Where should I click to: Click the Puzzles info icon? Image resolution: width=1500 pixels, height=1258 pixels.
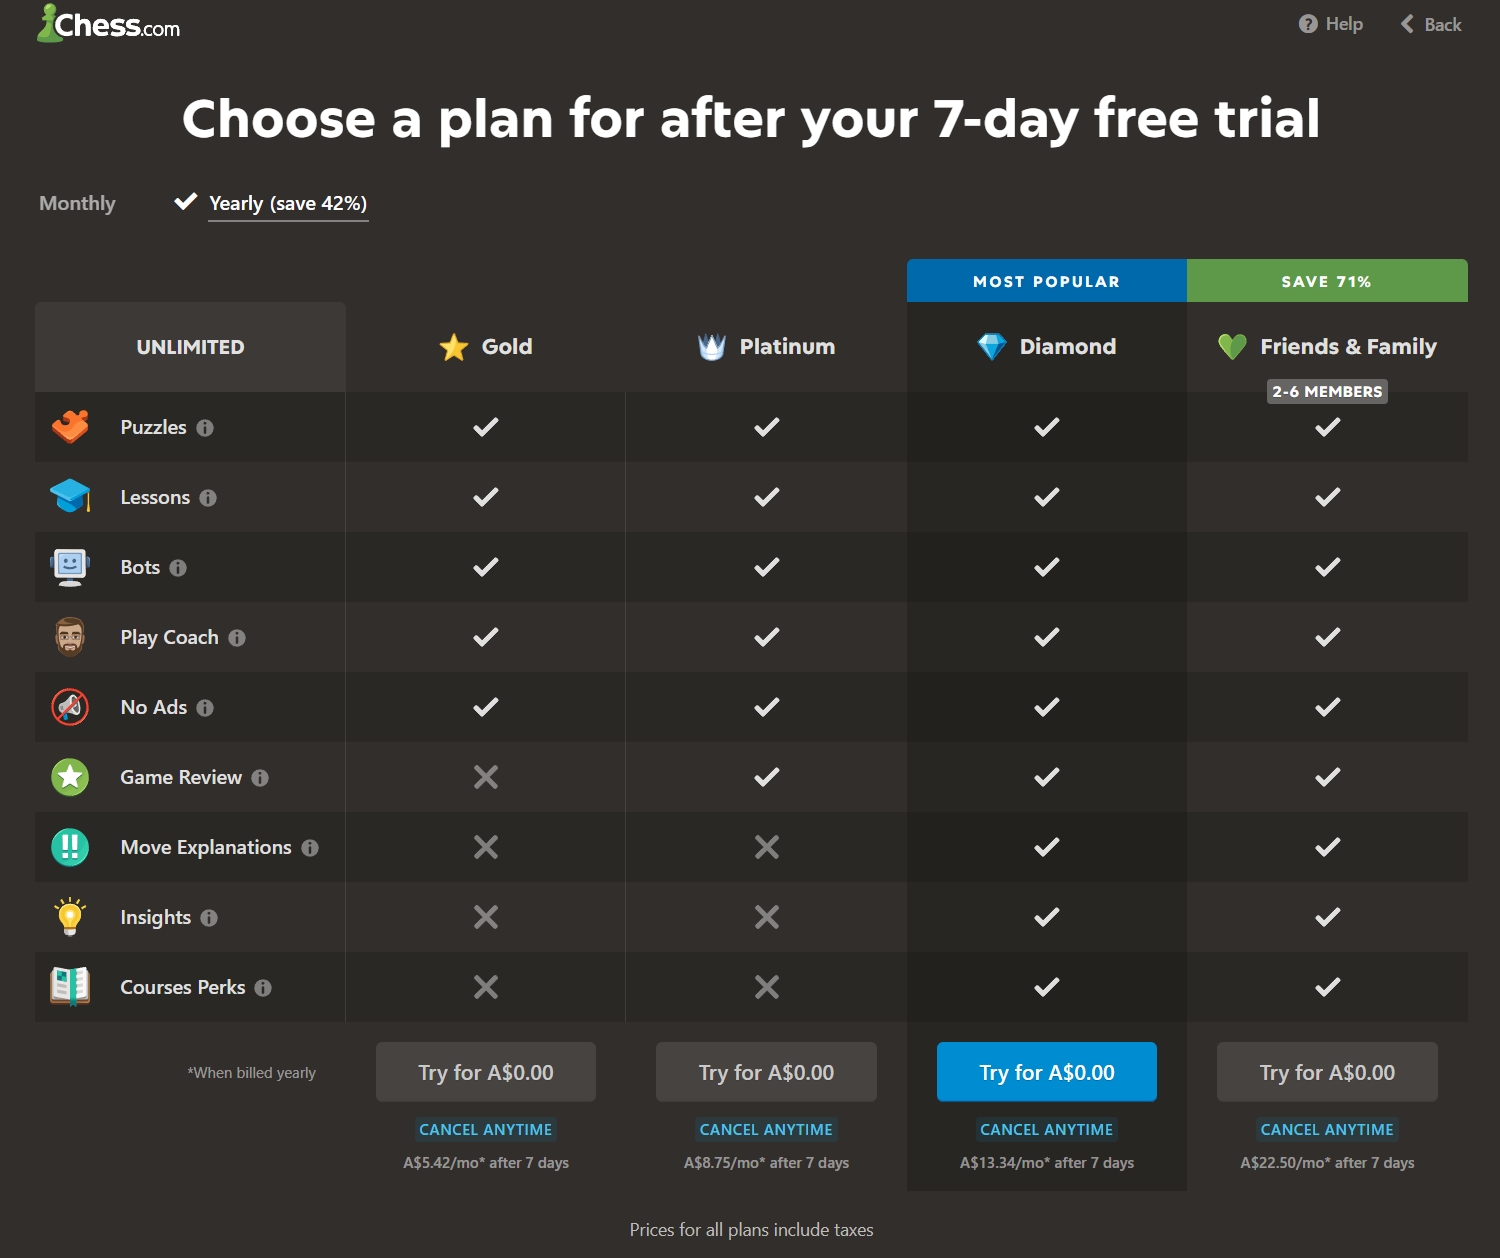click(205, 428)
